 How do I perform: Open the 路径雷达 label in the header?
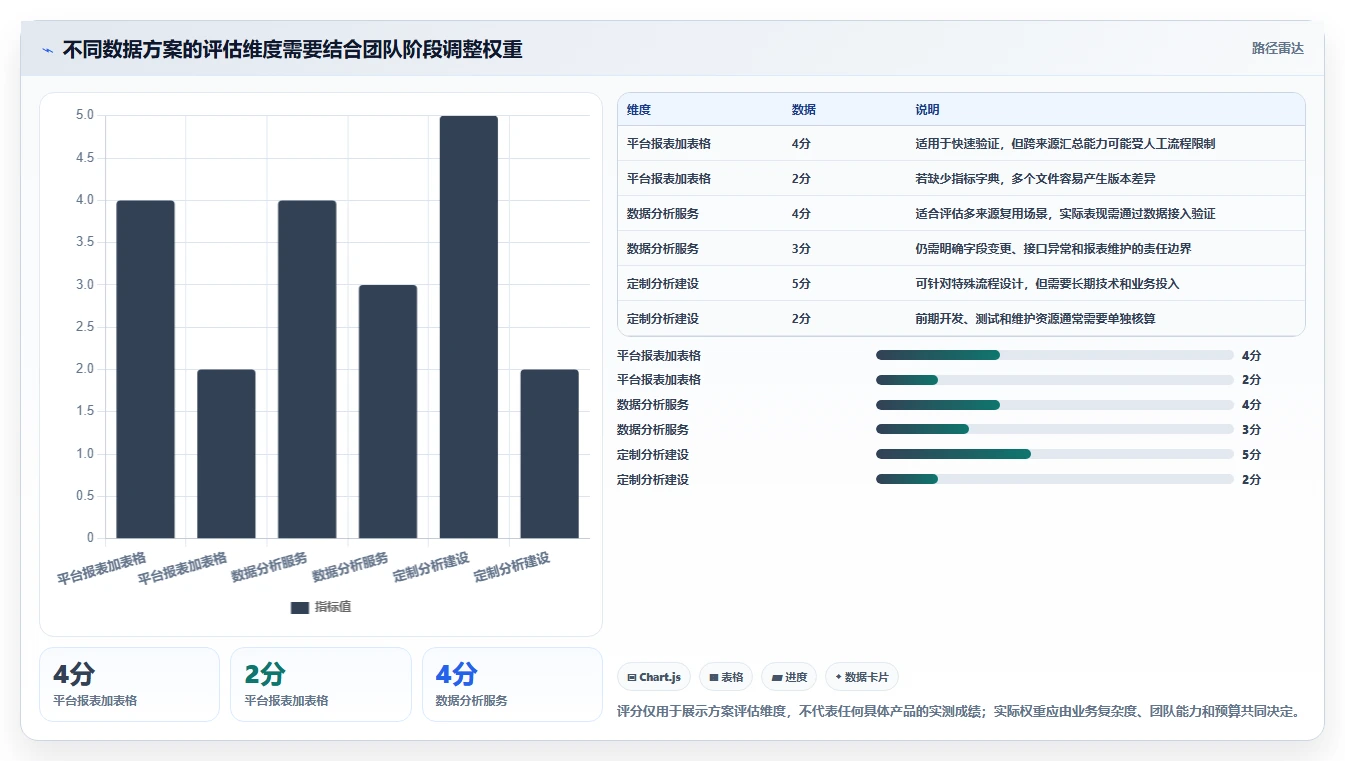point(1277,48)
